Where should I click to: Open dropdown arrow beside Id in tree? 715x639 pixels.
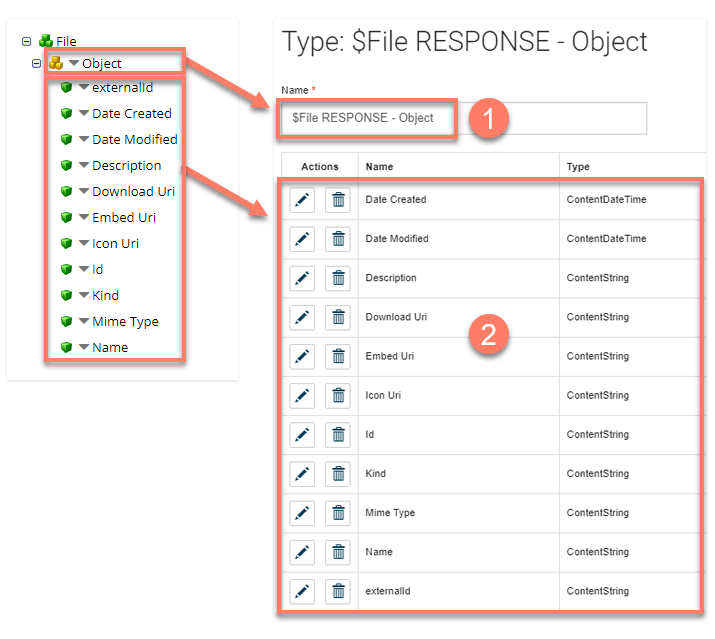84,269
